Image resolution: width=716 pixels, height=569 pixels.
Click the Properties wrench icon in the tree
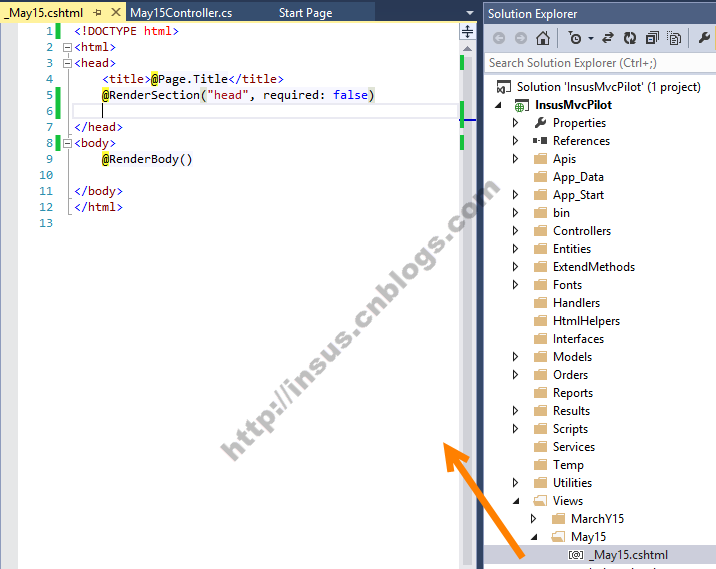pos(540,122)
